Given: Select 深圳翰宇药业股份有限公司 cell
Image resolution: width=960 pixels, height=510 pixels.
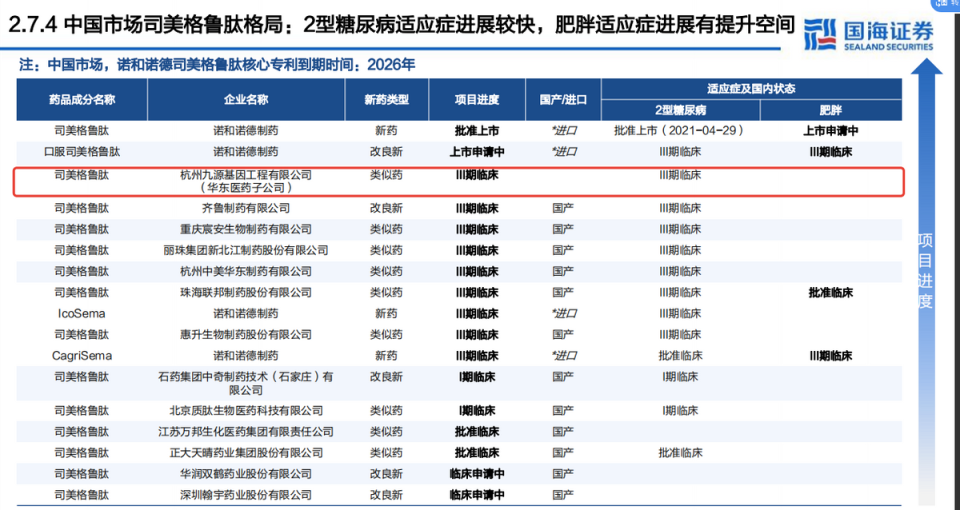Looking at the screenshot, I should tap(246, 495).
